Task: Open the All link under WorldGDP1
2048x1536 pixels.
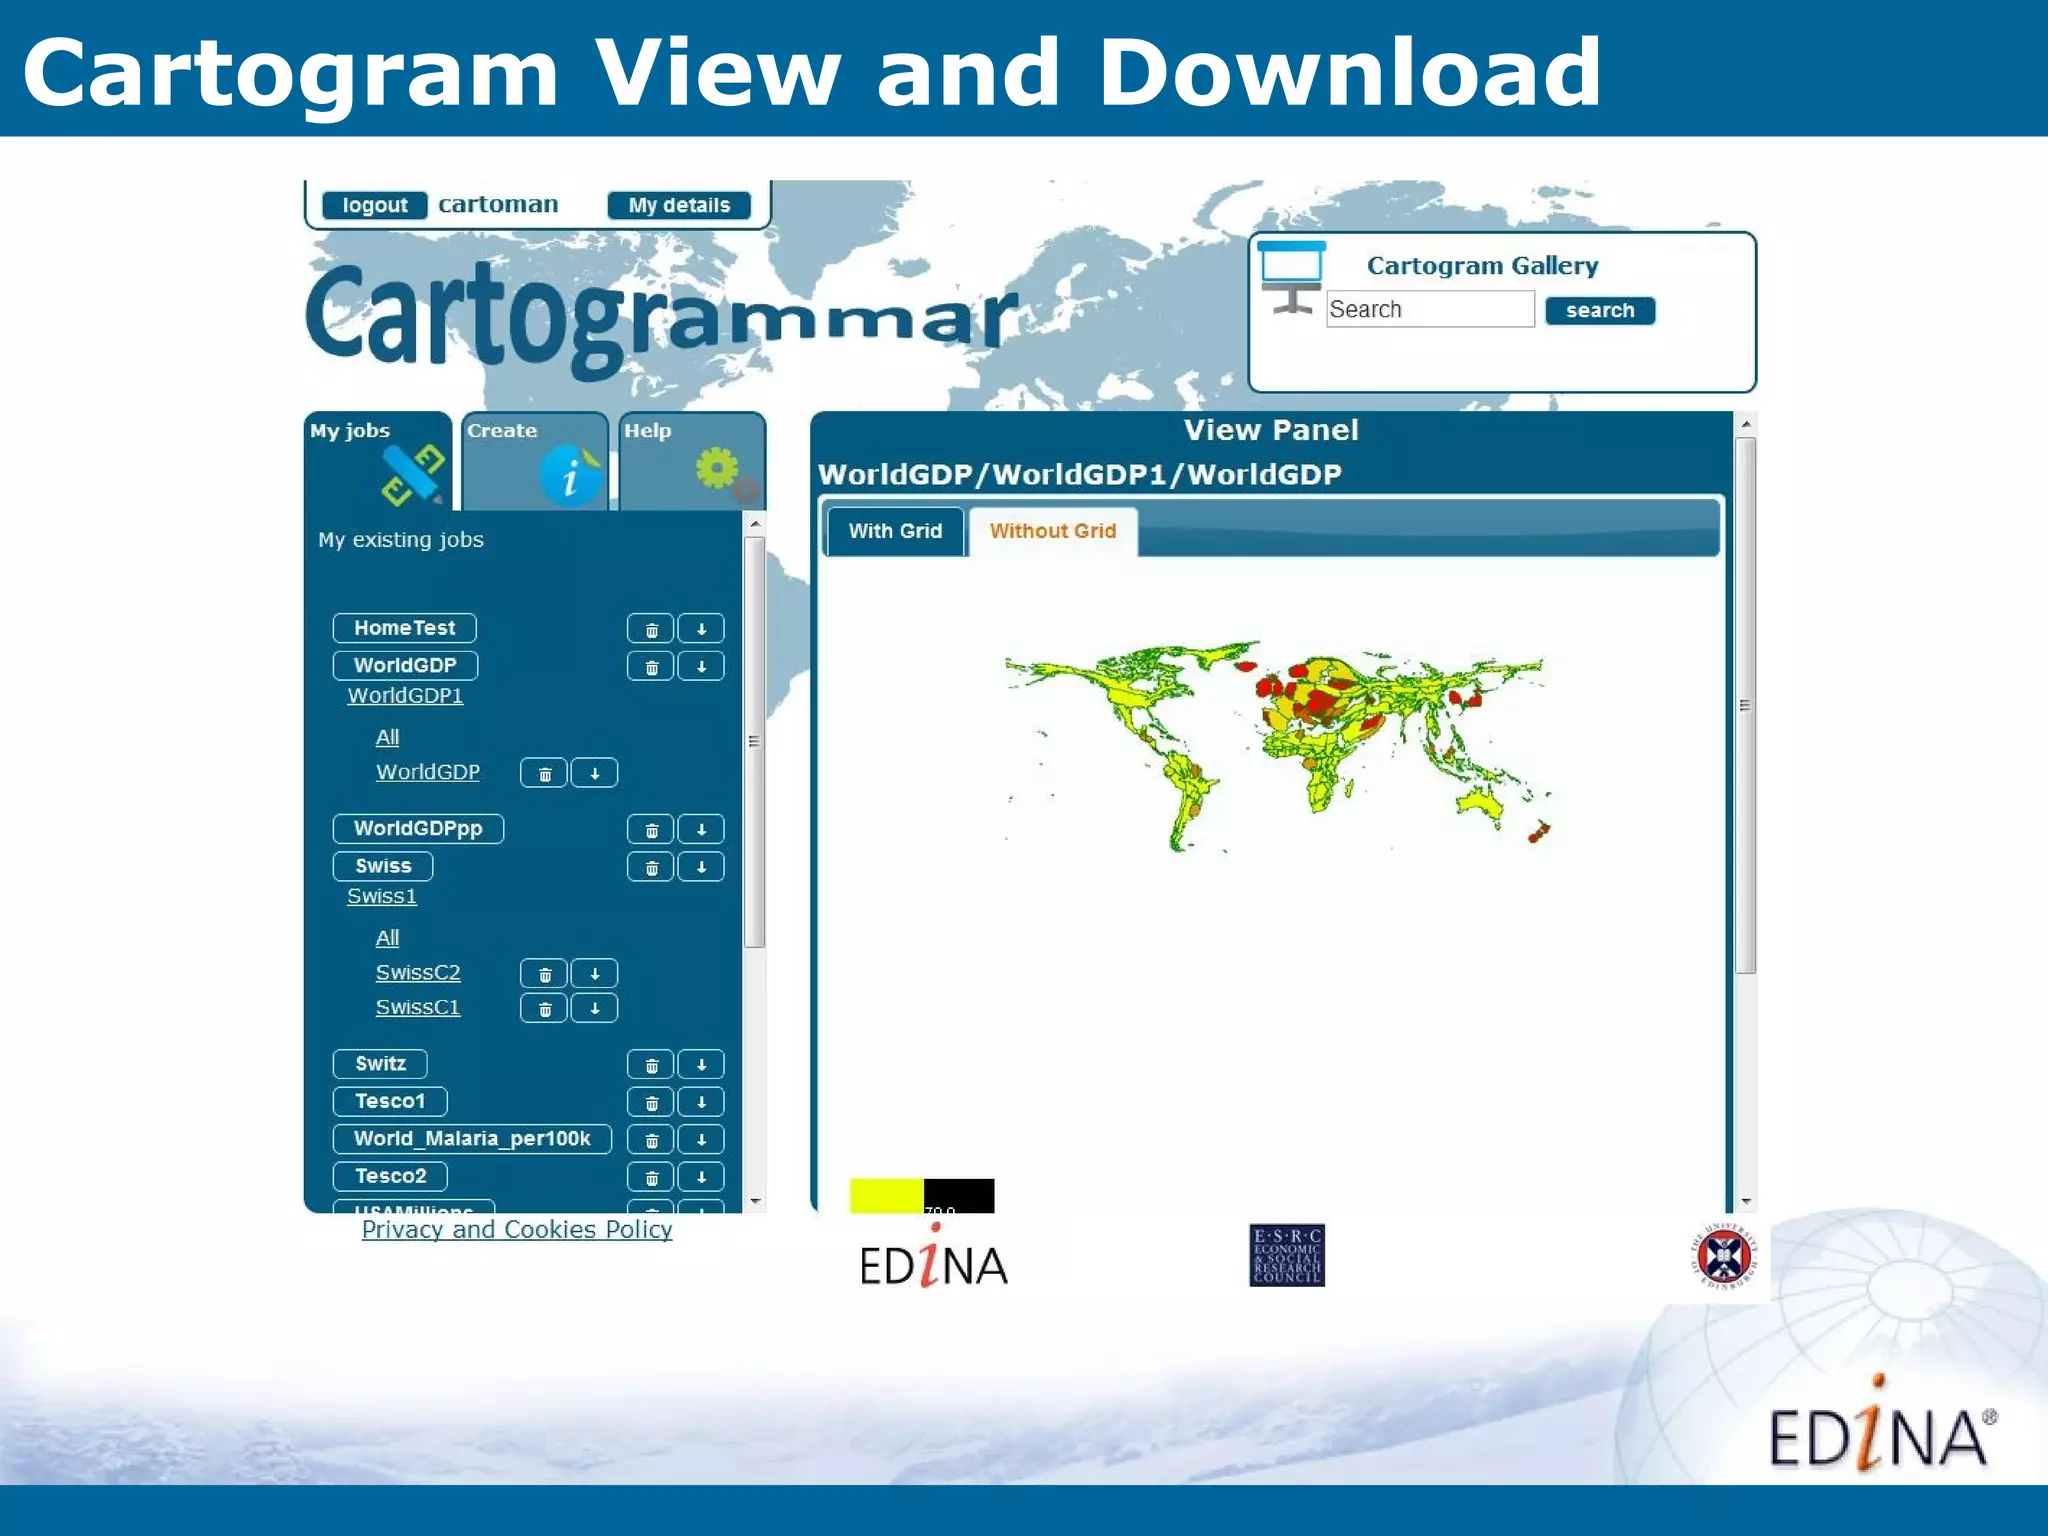Action: (387, 738)
